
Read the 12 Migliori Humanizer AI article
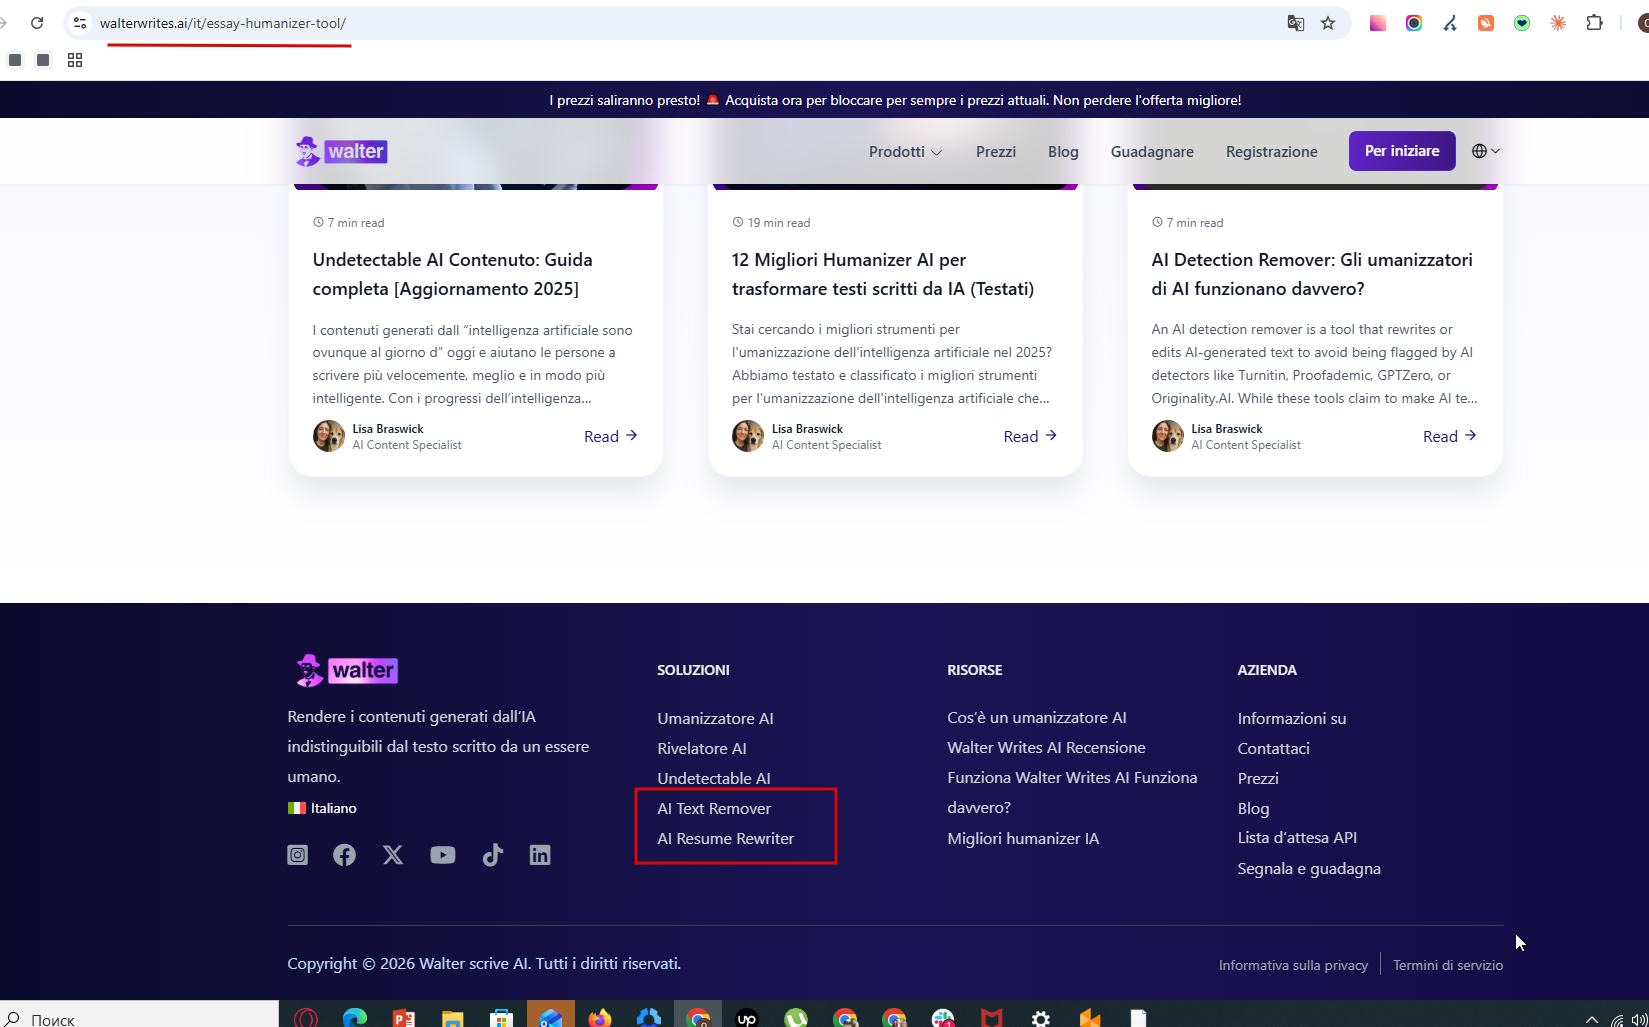pyautogui.click(x=1030, y=436)
